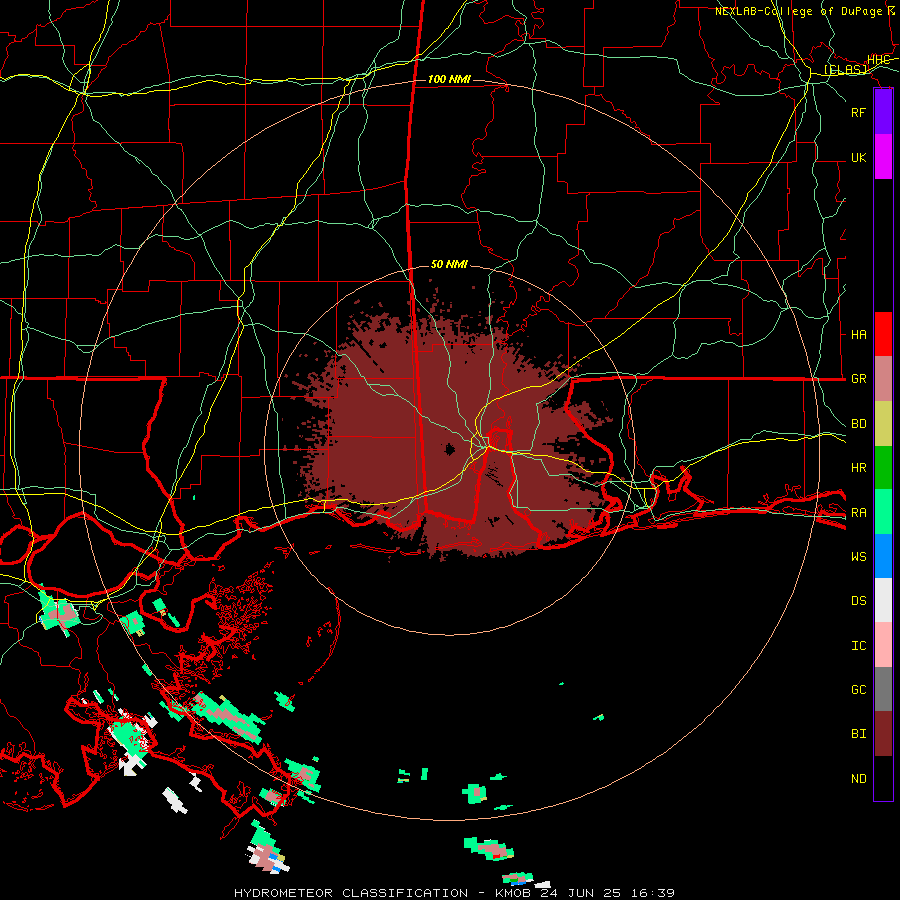Click the HA legend label

[859, 334]
